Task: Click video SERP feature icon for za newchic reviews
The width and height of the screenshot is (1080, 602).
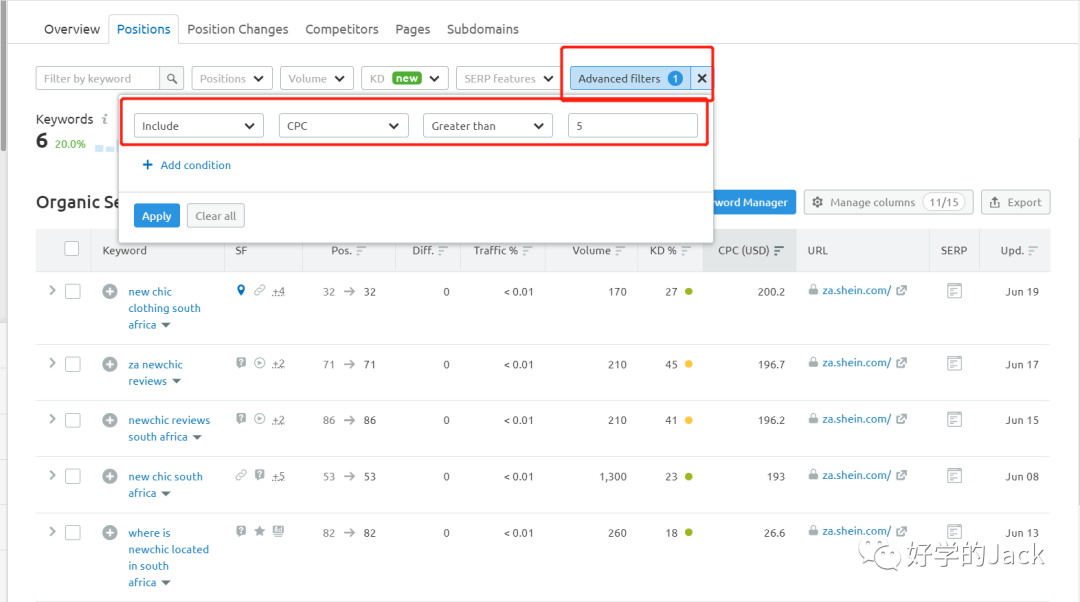Action: tap(260, 363)
